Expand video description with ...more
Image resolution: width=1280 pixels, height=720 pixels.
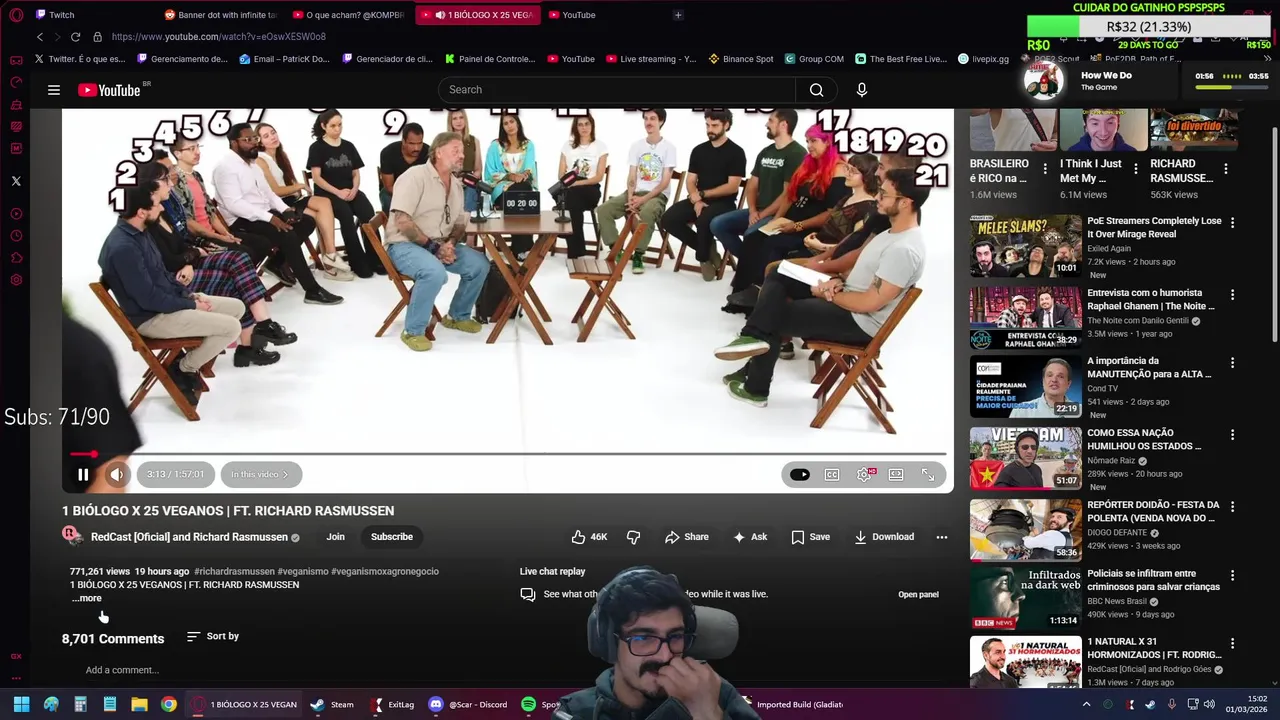(87, 598)
